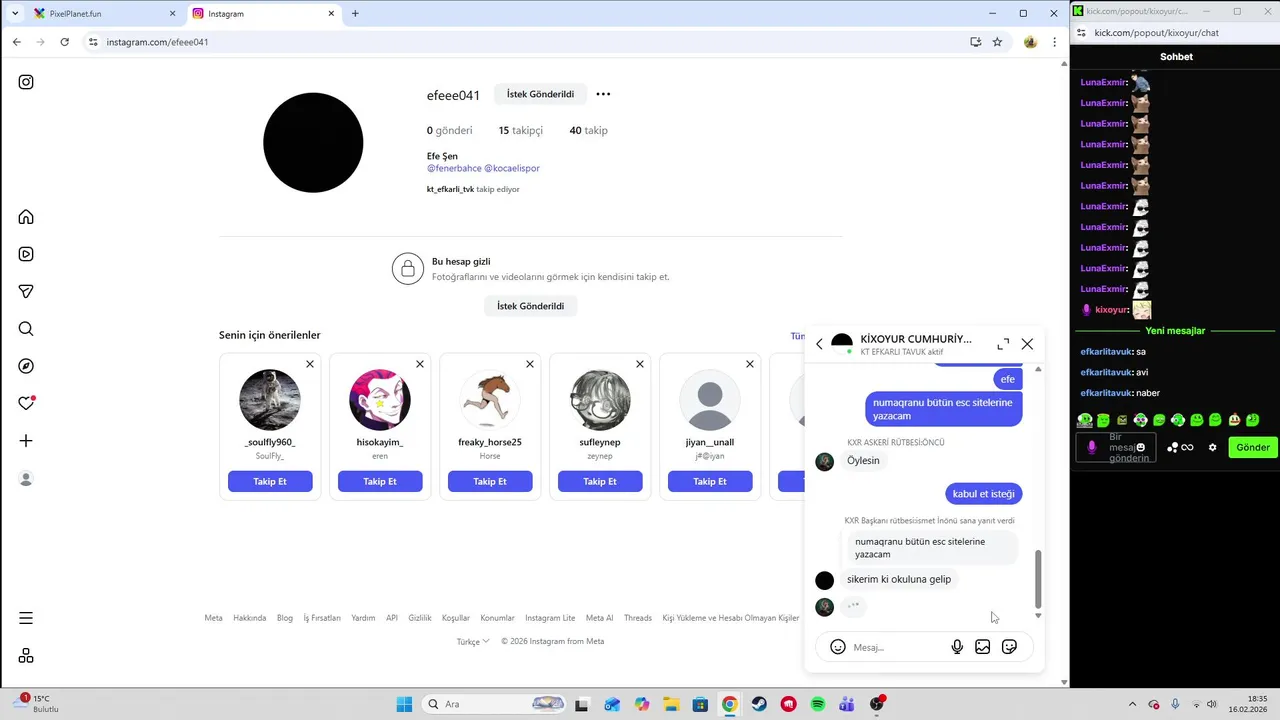Open the Chrome three-dot menu
This screenshot has height=720, width=1280.
(x=1054, y=42)
